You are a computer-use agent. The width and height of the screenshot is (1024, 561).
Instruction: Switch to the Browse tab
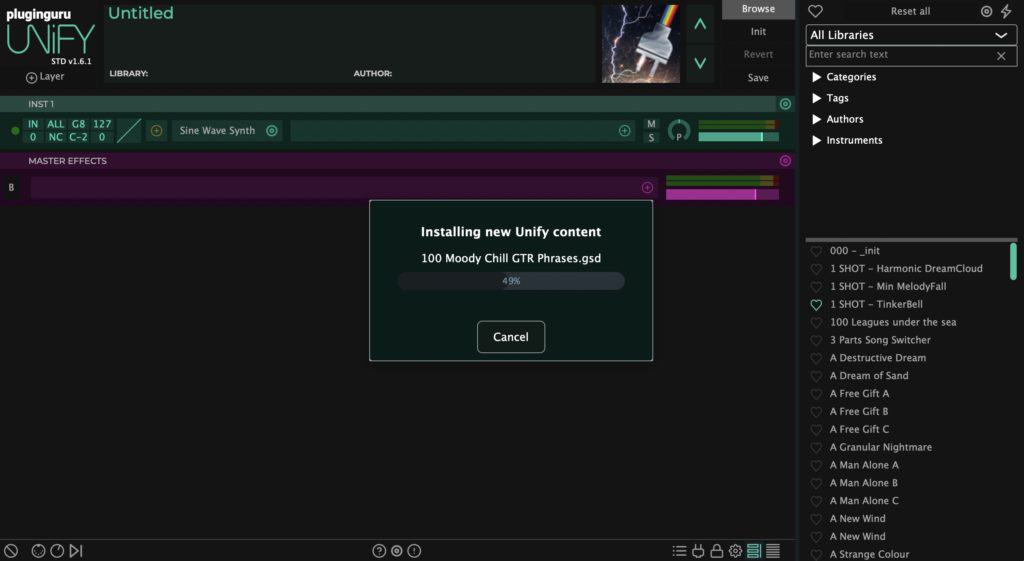click(x=758, y=9)
